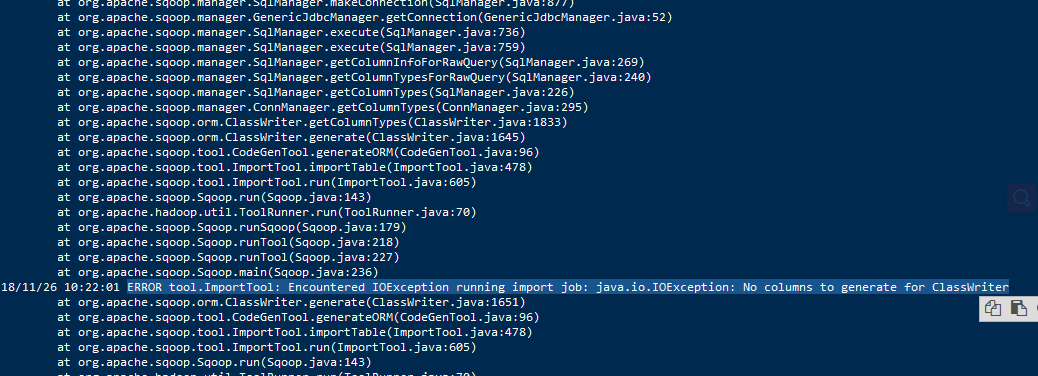
Task: Copy the selected text with copy icon
Action: pyautogui.click(x=992, y=308)
